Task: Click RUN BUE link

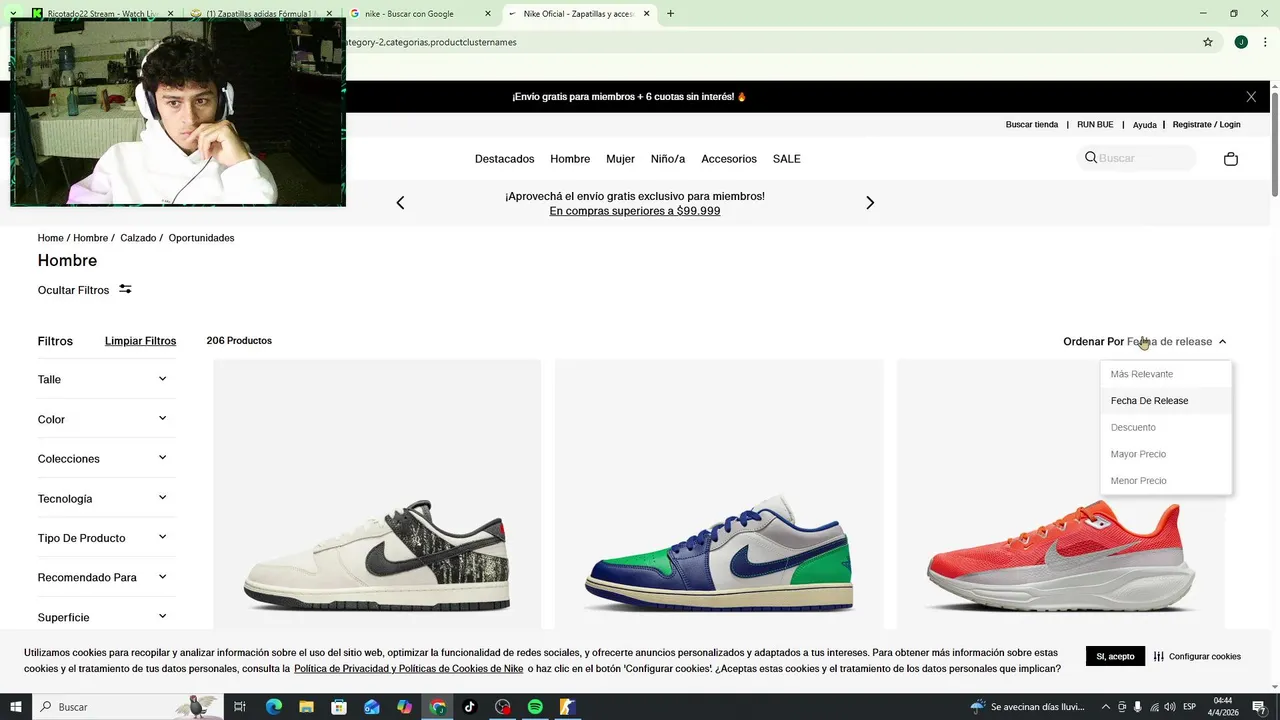Action: pyautogui.click(x=1095, y=125)
